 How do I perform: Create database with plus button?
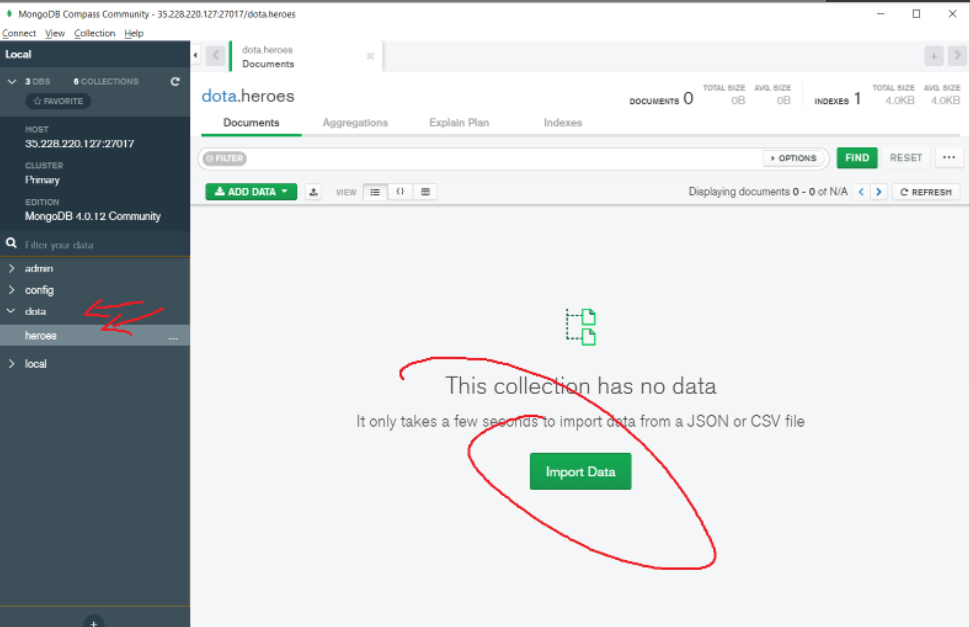(x=93, y=623)
